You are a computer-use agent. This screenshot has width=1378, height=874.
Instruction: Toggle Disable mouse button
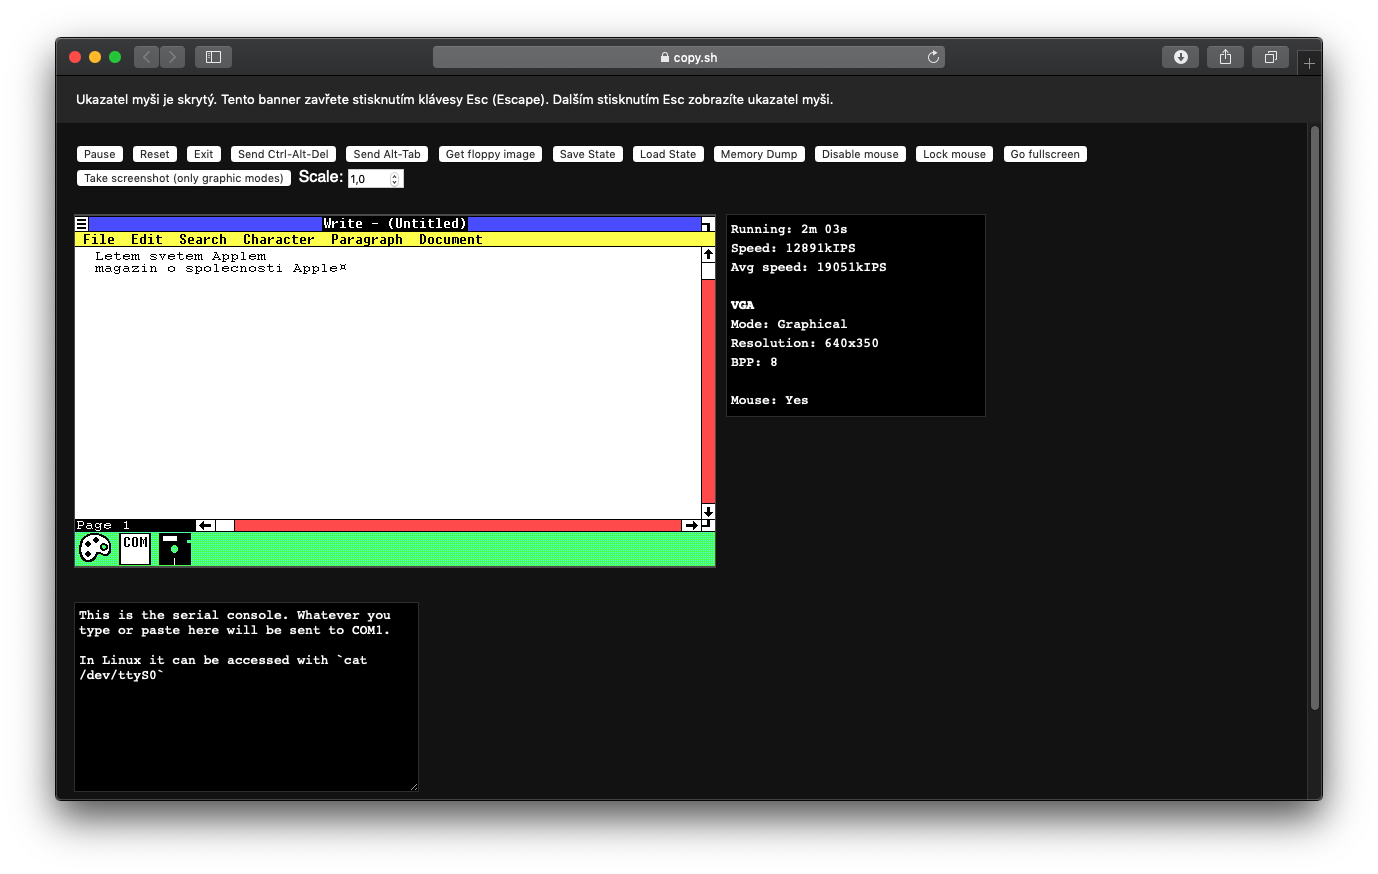(860, 154)
